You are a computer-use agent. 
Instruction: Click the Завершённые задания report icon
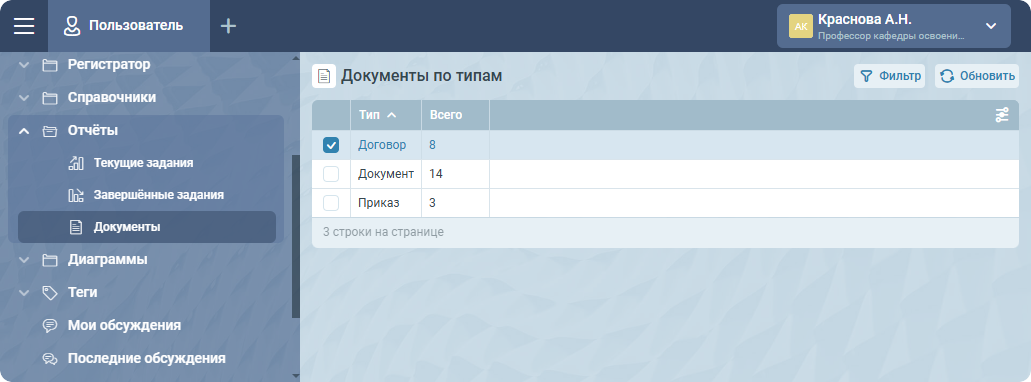76,195
